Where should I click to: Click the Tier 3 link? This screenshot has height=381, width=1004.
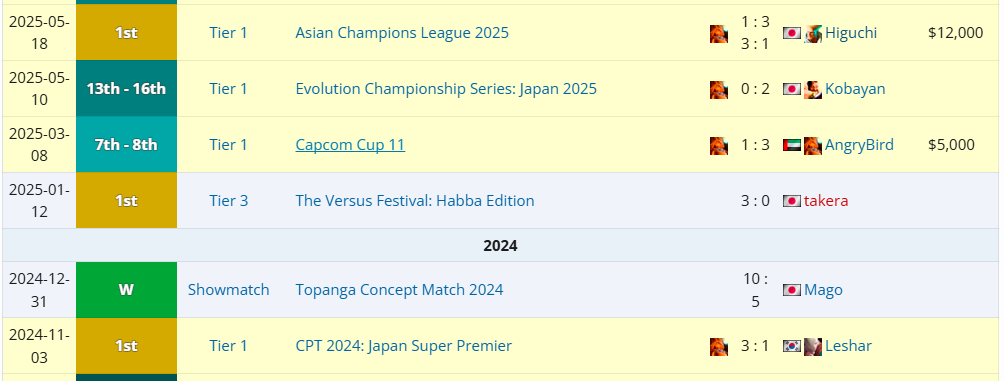[x=228, y=200]
